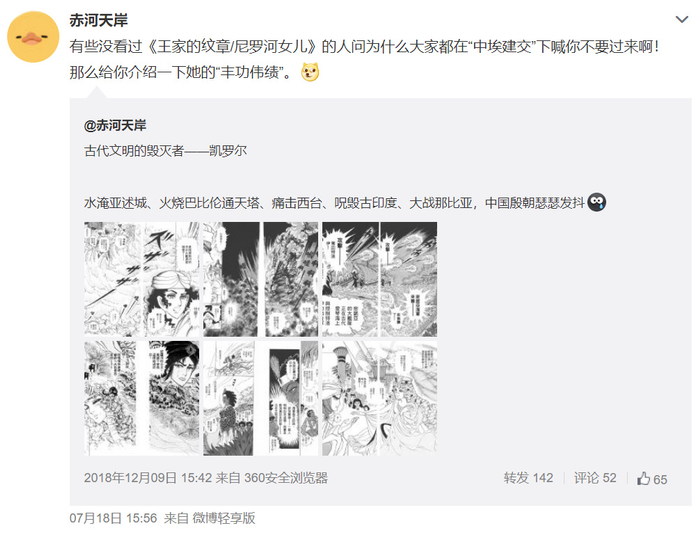Image resolution: width=700 pixels, height=535 pixels.
Task: Click the quoted text 古代文明的毁灭者——凯罗尔
Action: tap(165, 151)
